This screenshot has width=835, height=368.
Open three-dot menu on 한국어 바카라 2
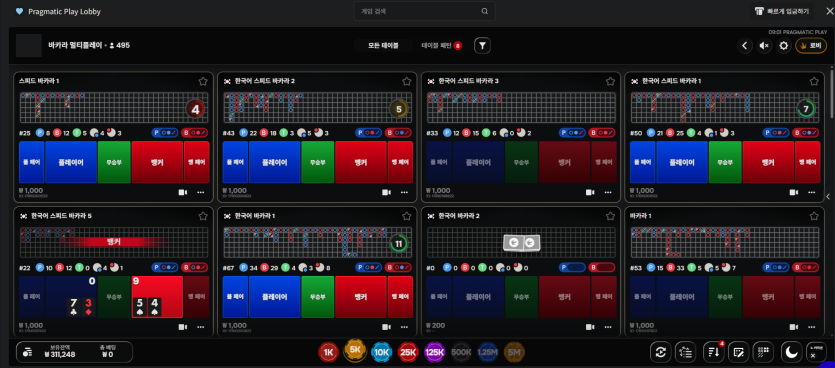pos(608,327)
